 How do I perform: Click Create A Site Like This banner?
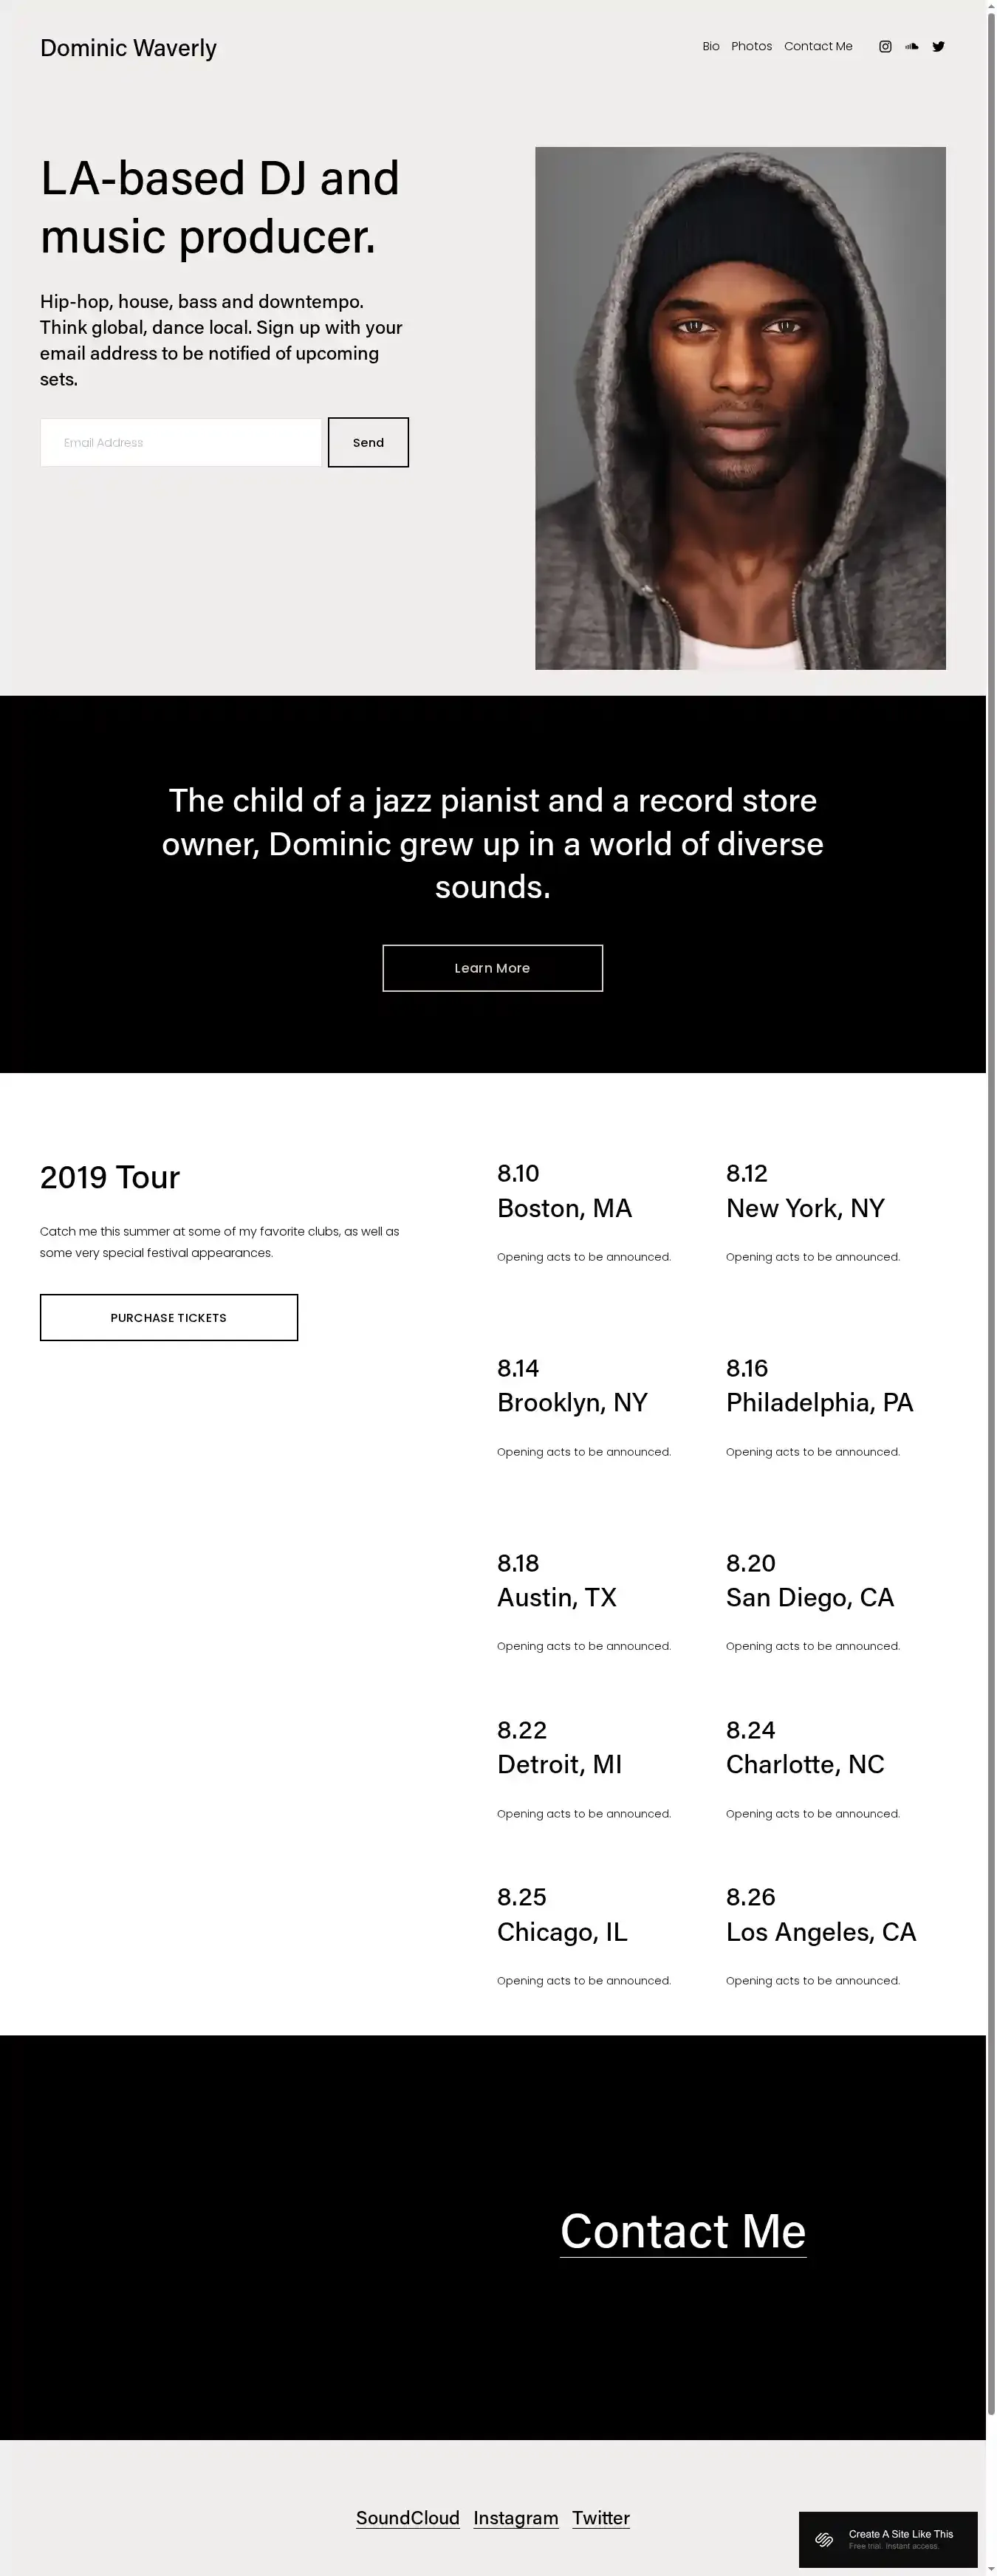click(x=888, y=2540)
